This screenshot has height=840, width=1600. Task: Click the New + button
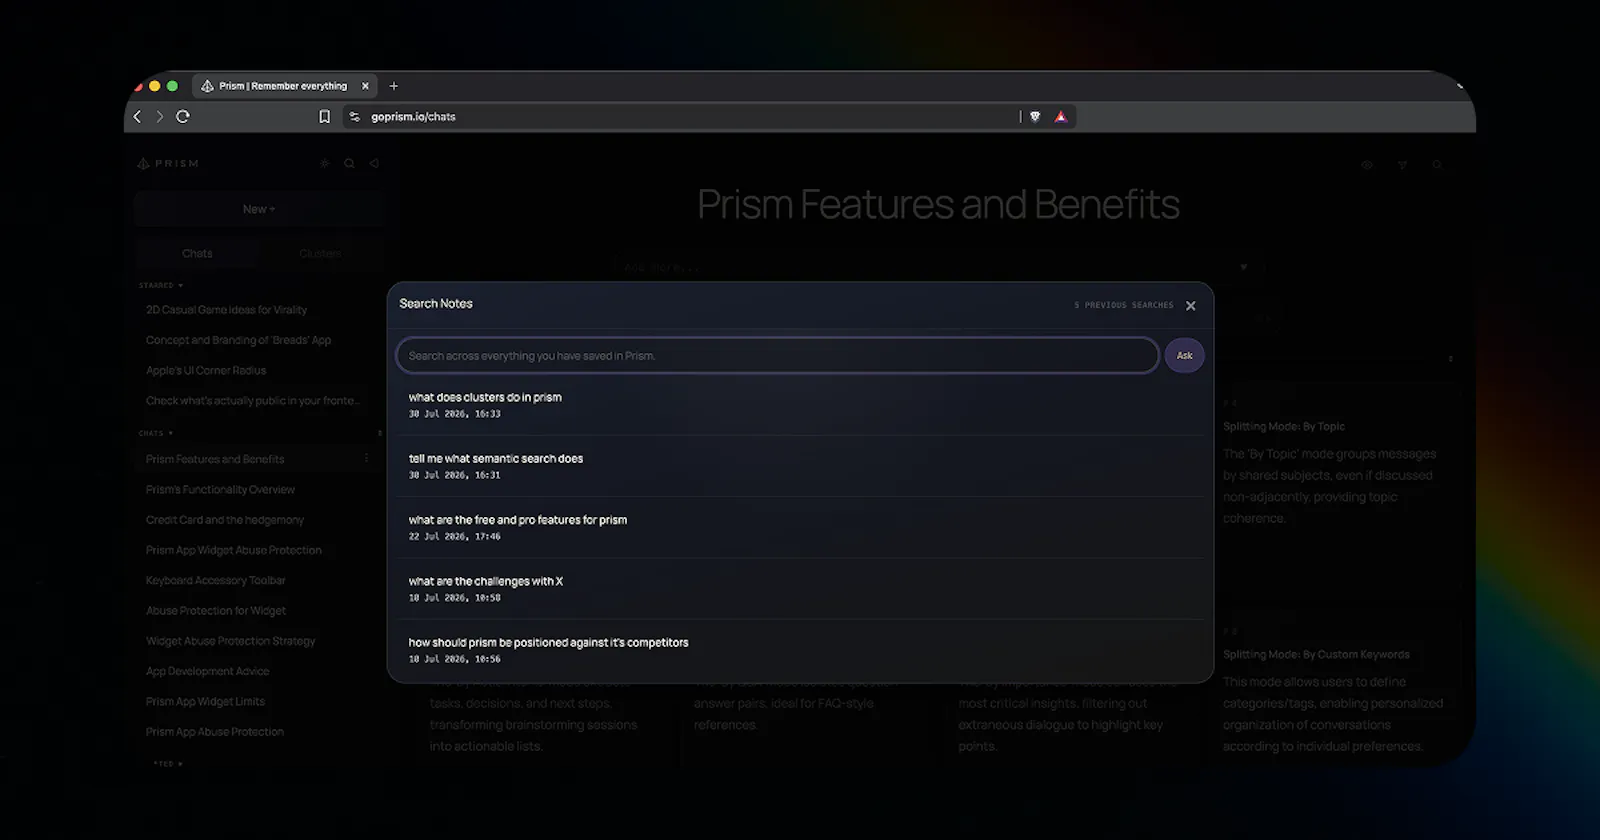click(x=259, y=209)
